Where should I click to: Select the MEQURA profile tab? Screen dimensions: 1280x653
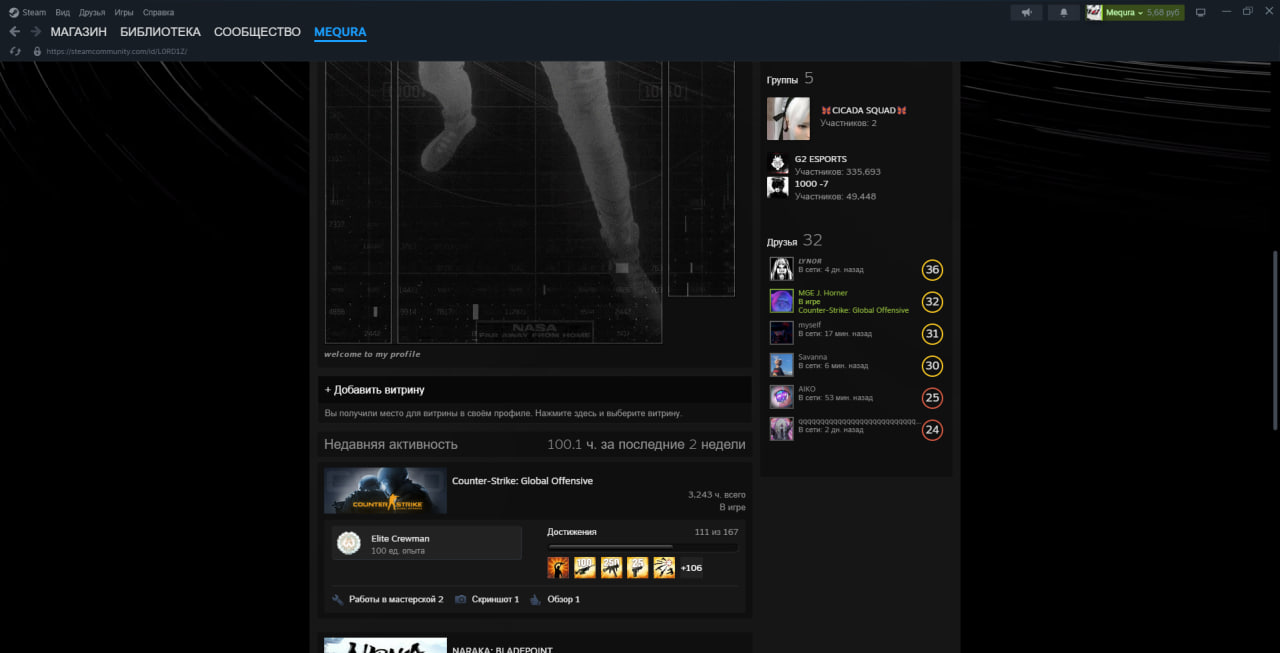(340, 32)
